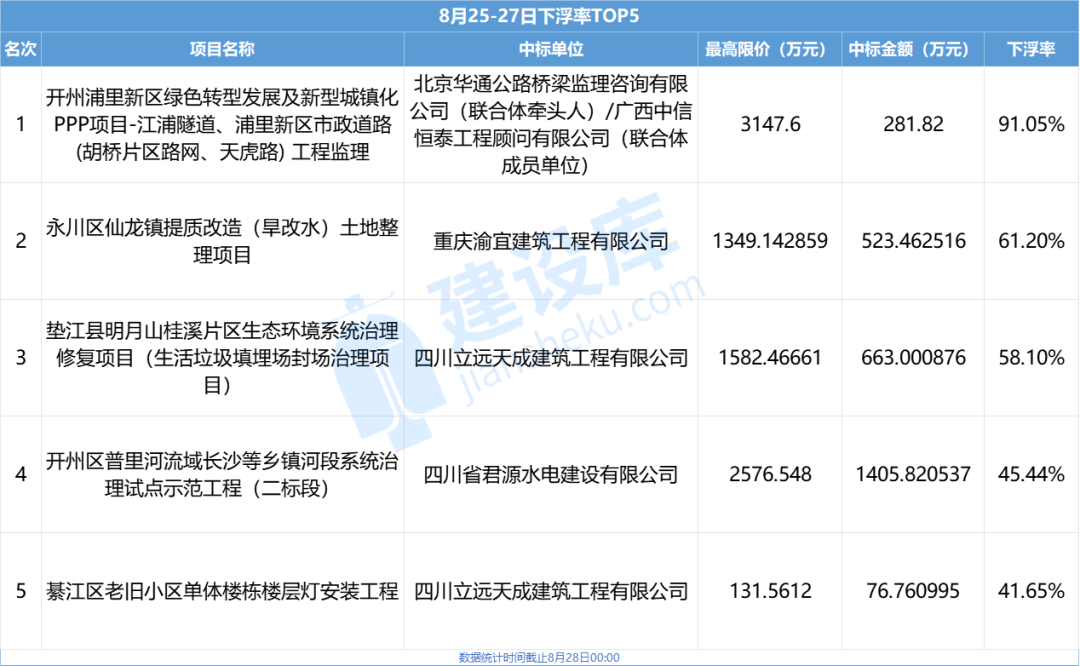Select the 垫江县明月山桂溪片区 project name
Image resolution: width=1080 pixels, height=666 pixels.
click(219, 357)
